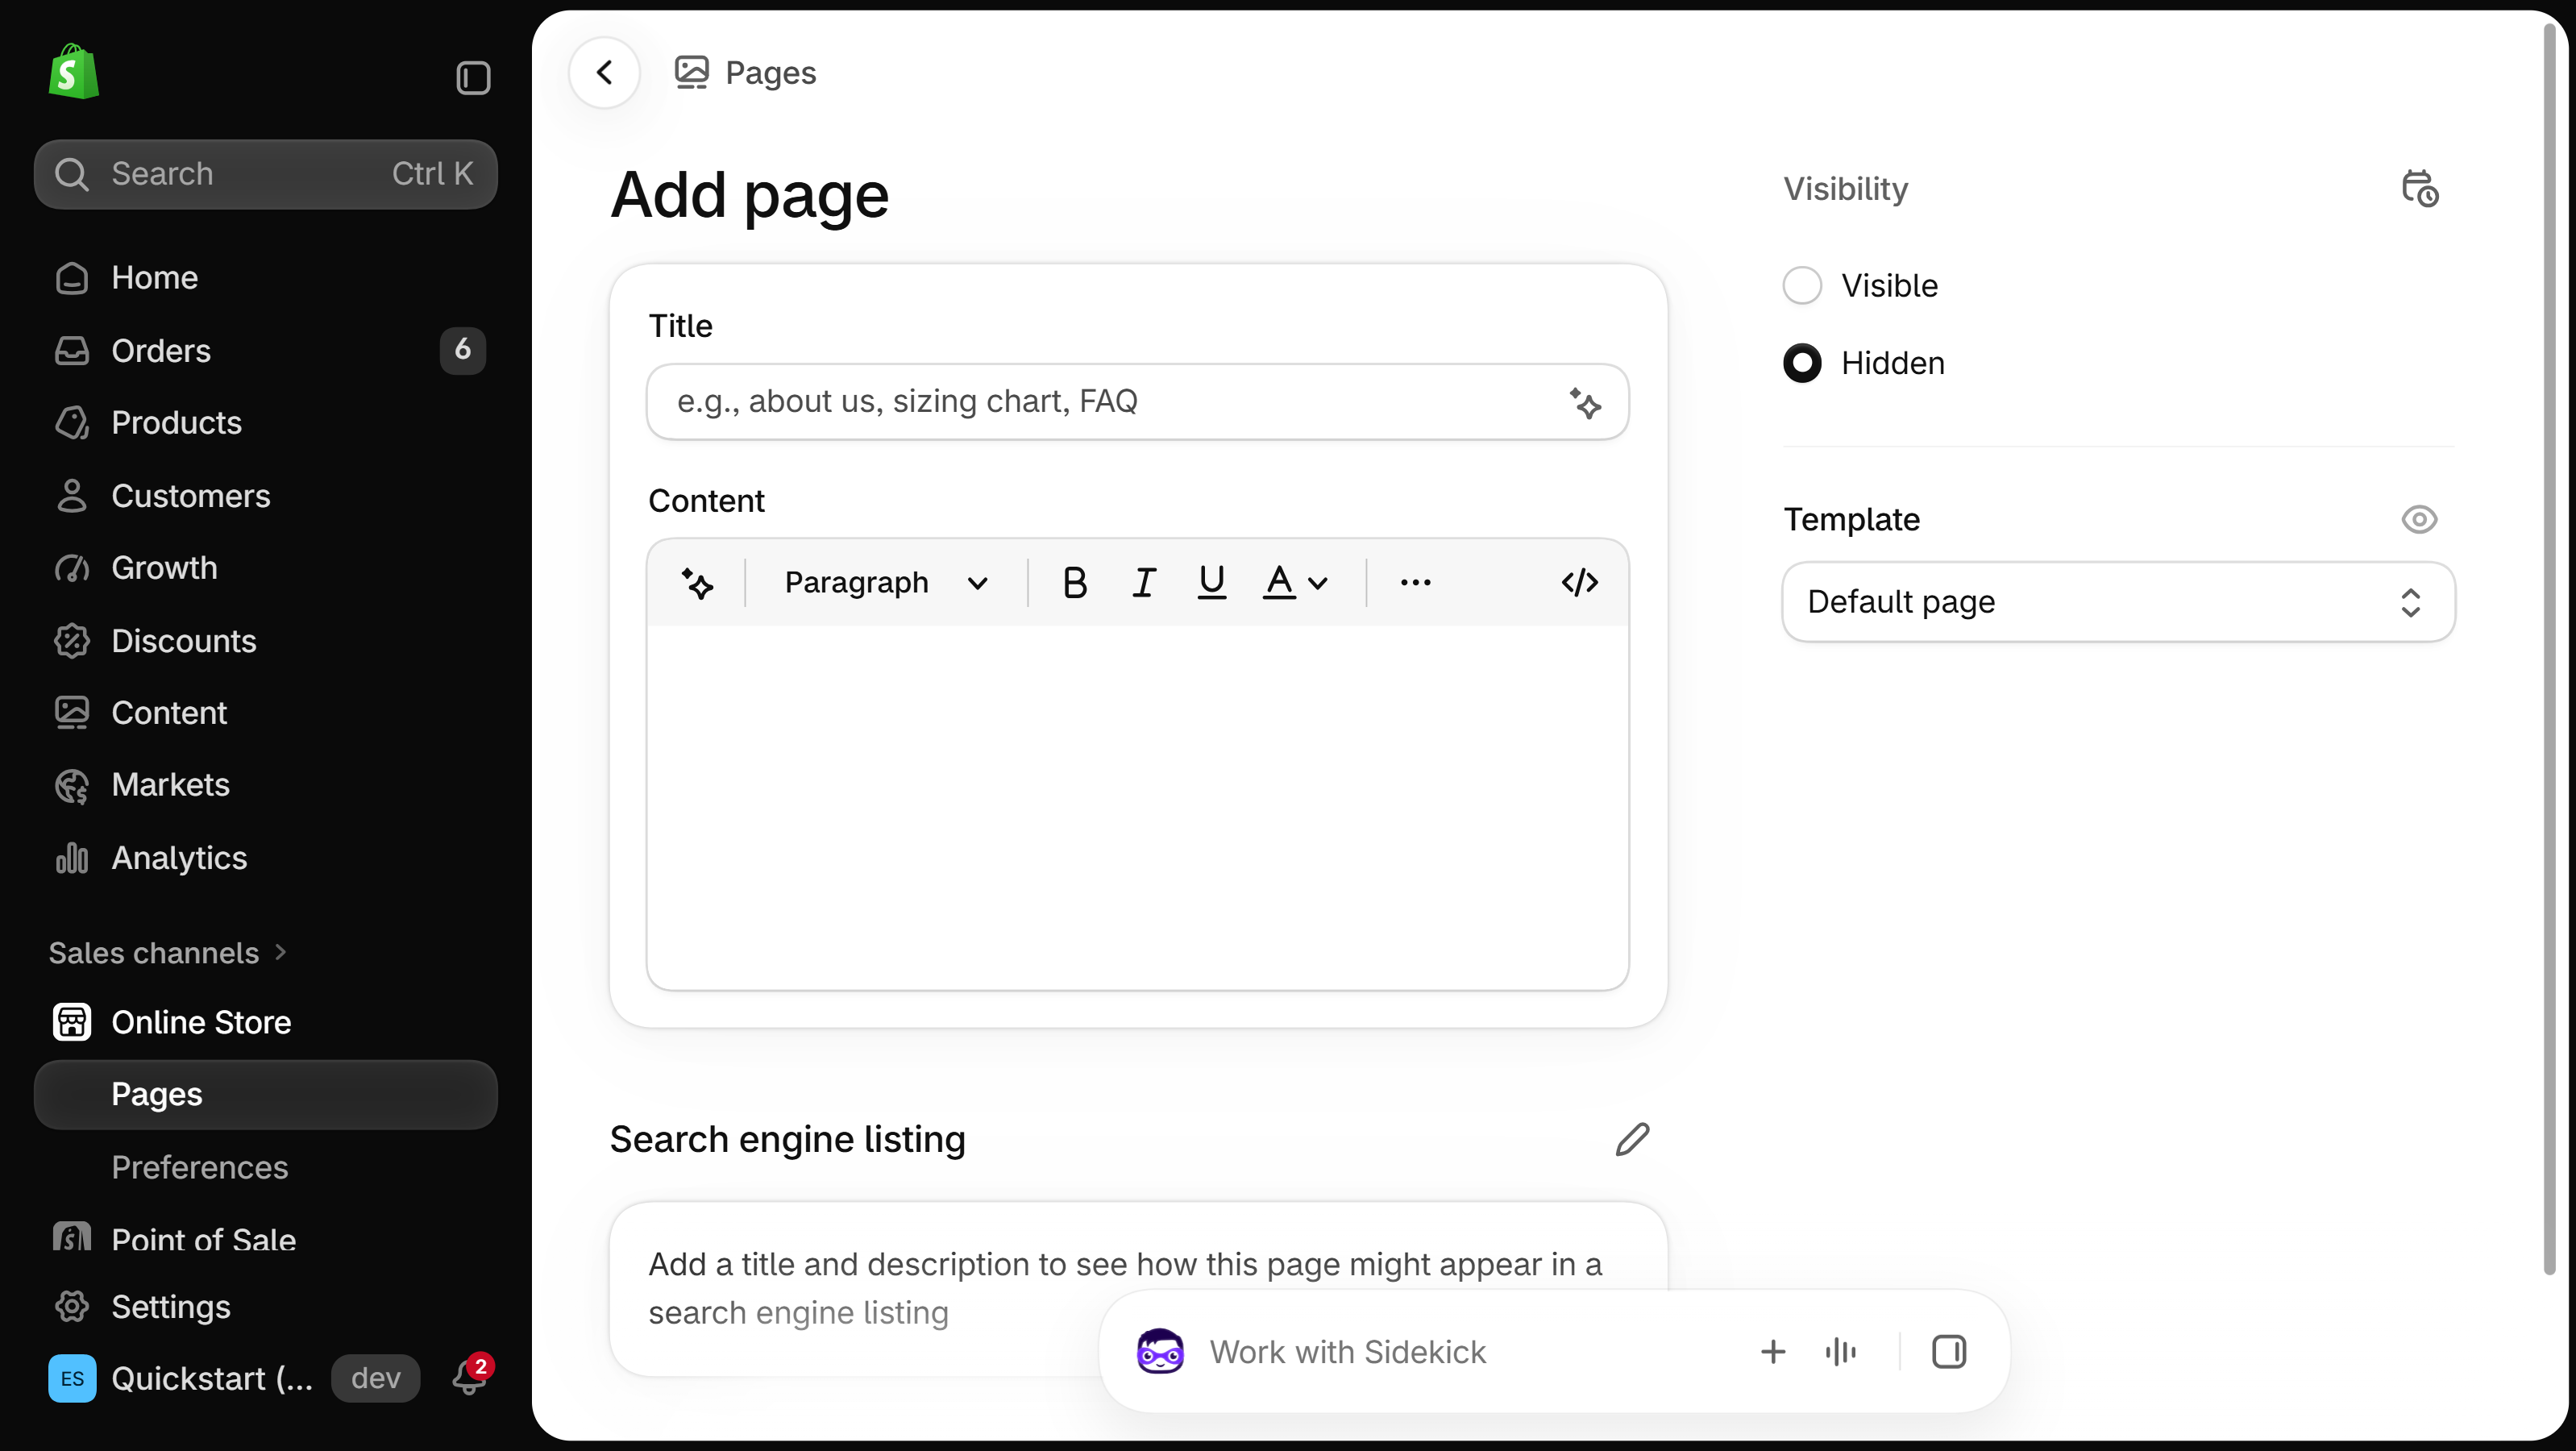
Task: Click the Sidekick avatar icon
Action: tap(1161, 1352)
